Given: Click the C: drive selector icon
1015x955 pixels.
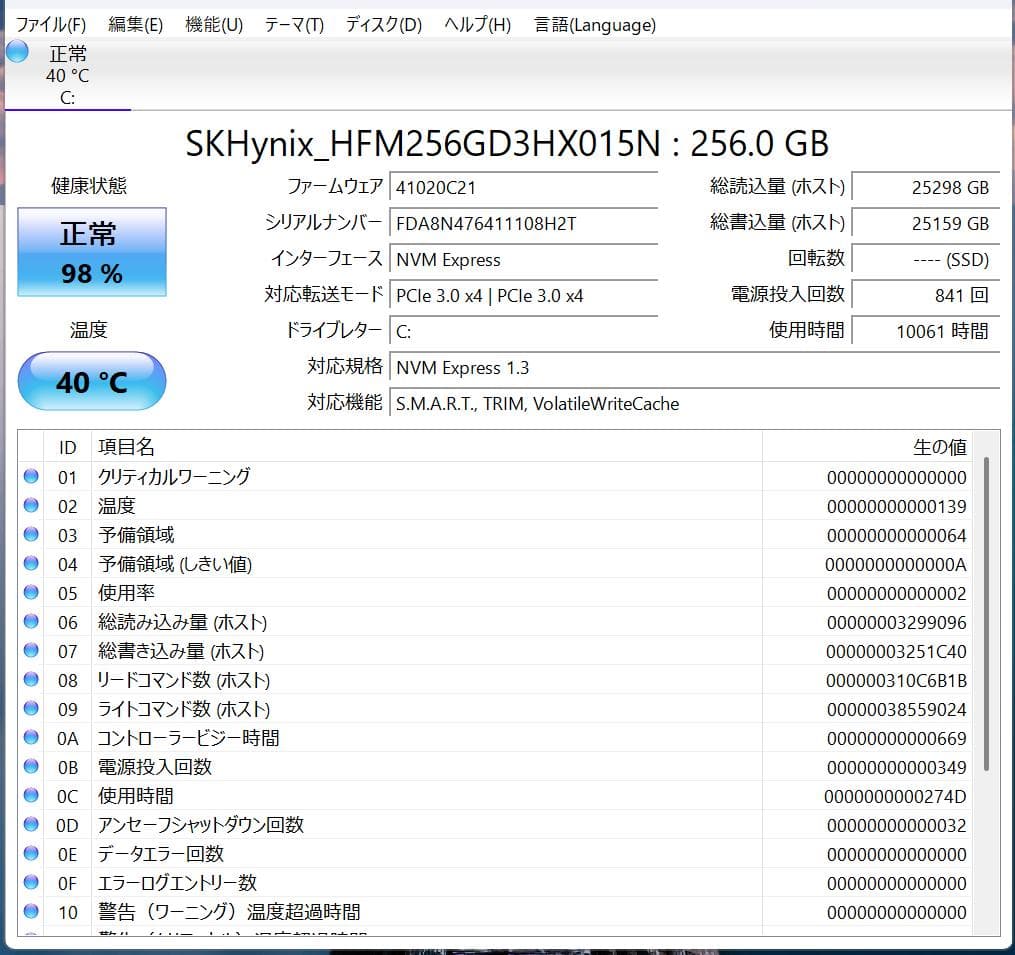Looking at the screenshot, I should tap(17, 51).
